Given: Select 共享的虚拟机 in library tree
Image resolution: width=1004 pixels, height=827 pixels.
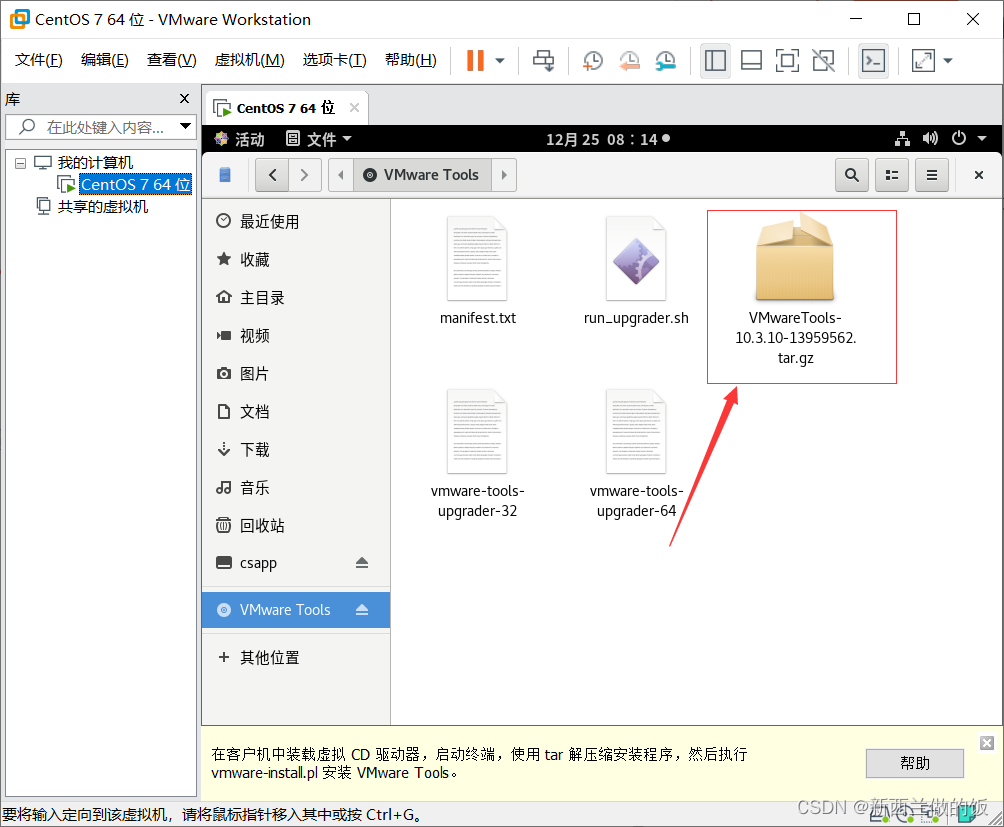Looking at the screenshot, I should [102, 207].
